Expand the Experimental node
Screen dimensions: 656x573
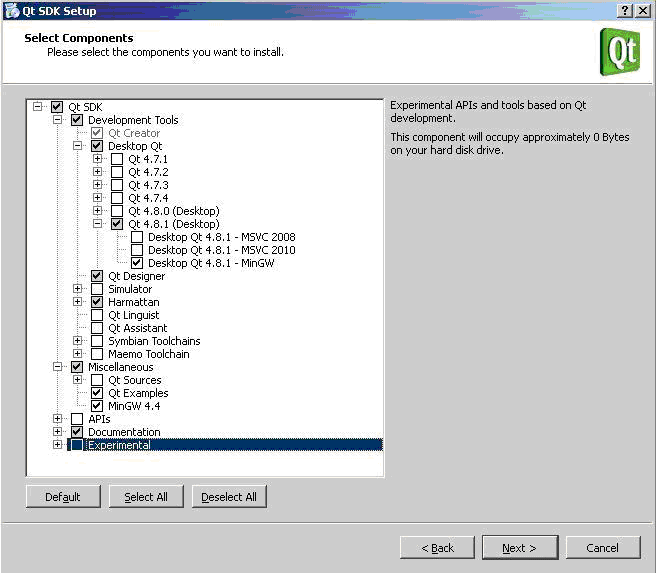point(57,445)
